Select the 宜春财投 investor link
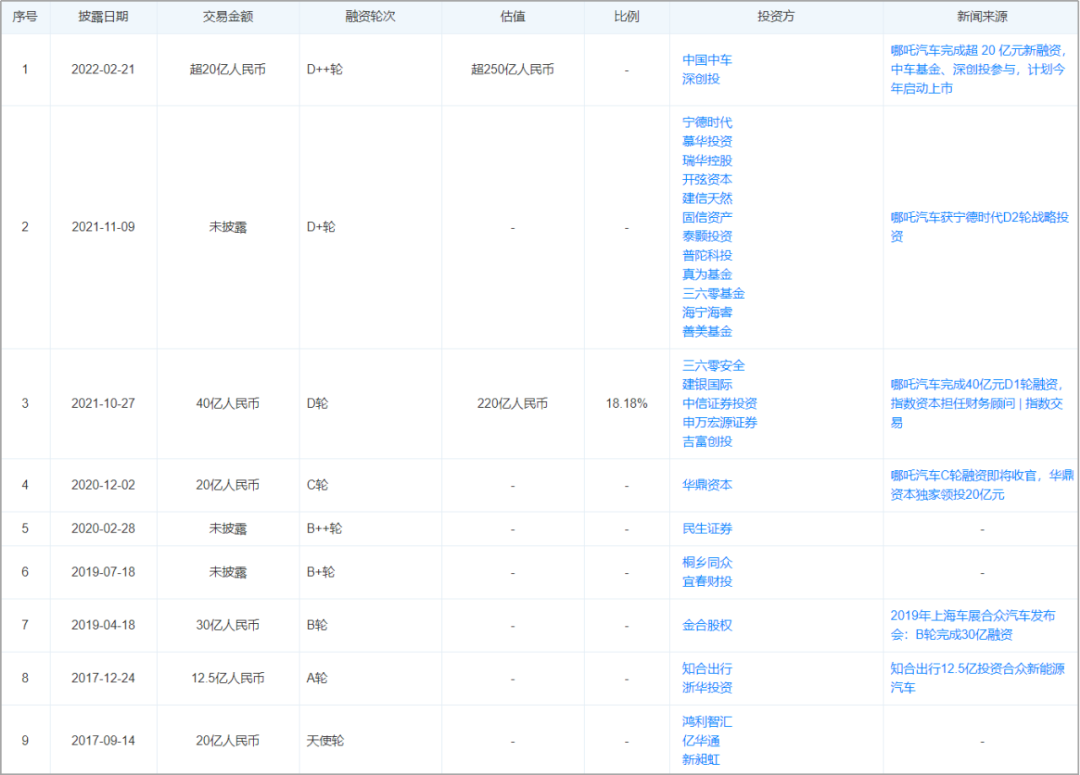1080x775 pixels. pos(707,581)
